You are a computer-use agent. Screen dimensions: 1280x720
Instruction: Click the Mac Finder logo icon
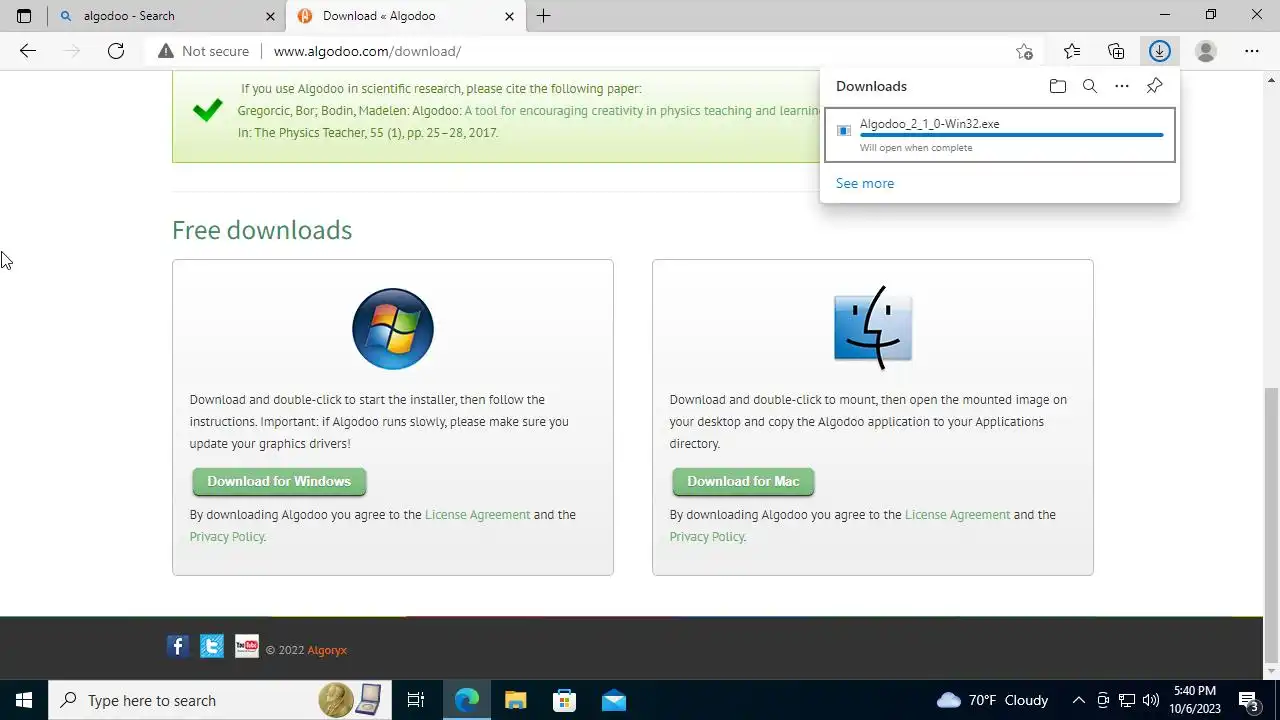873,327
